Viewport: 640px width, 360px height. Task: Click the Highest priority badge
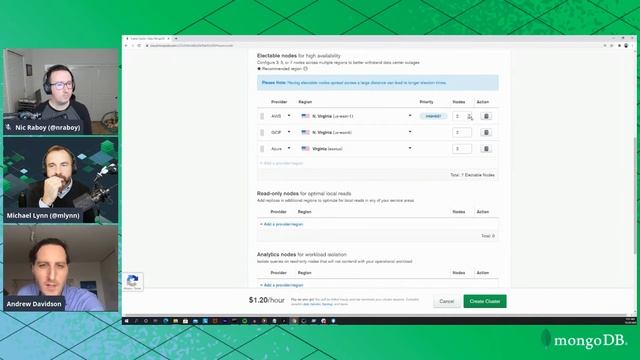(433, 116)
